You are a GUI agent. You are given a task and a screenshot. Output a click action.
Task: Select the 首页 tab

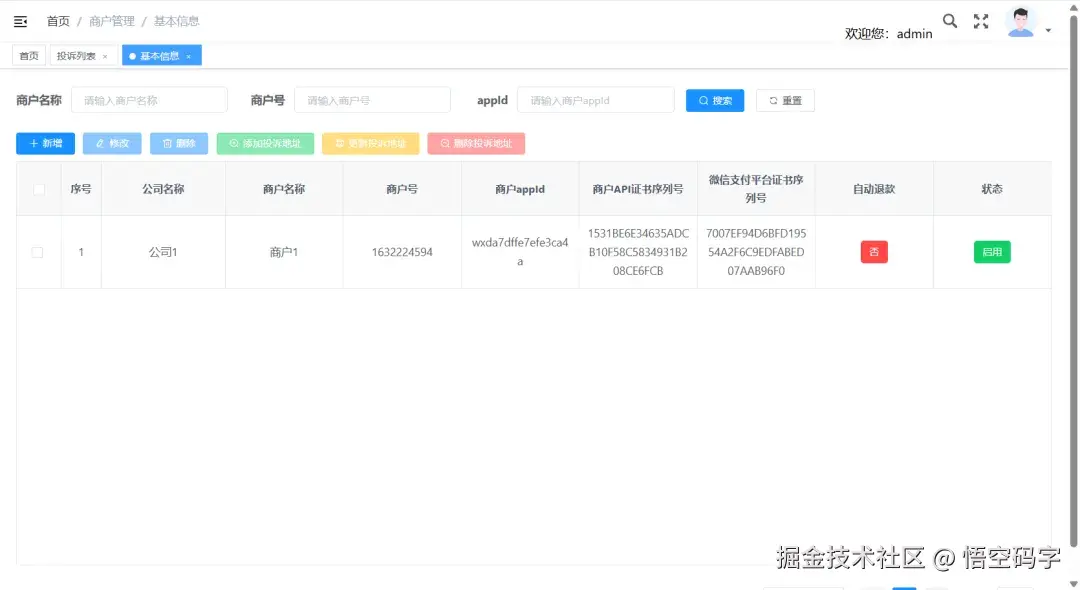click(28, 55)
